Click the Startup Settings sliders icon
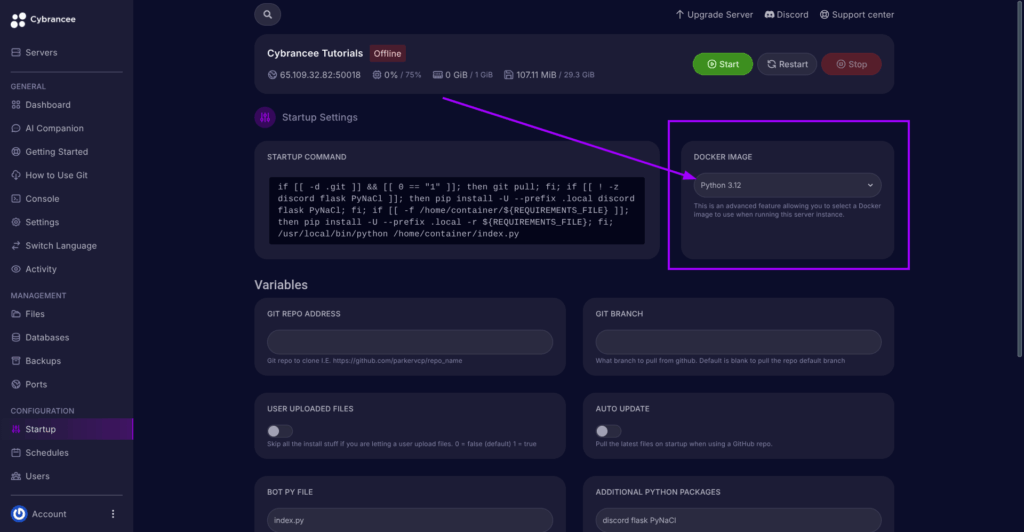The image size is (1024, 532). tap(264, 117)
